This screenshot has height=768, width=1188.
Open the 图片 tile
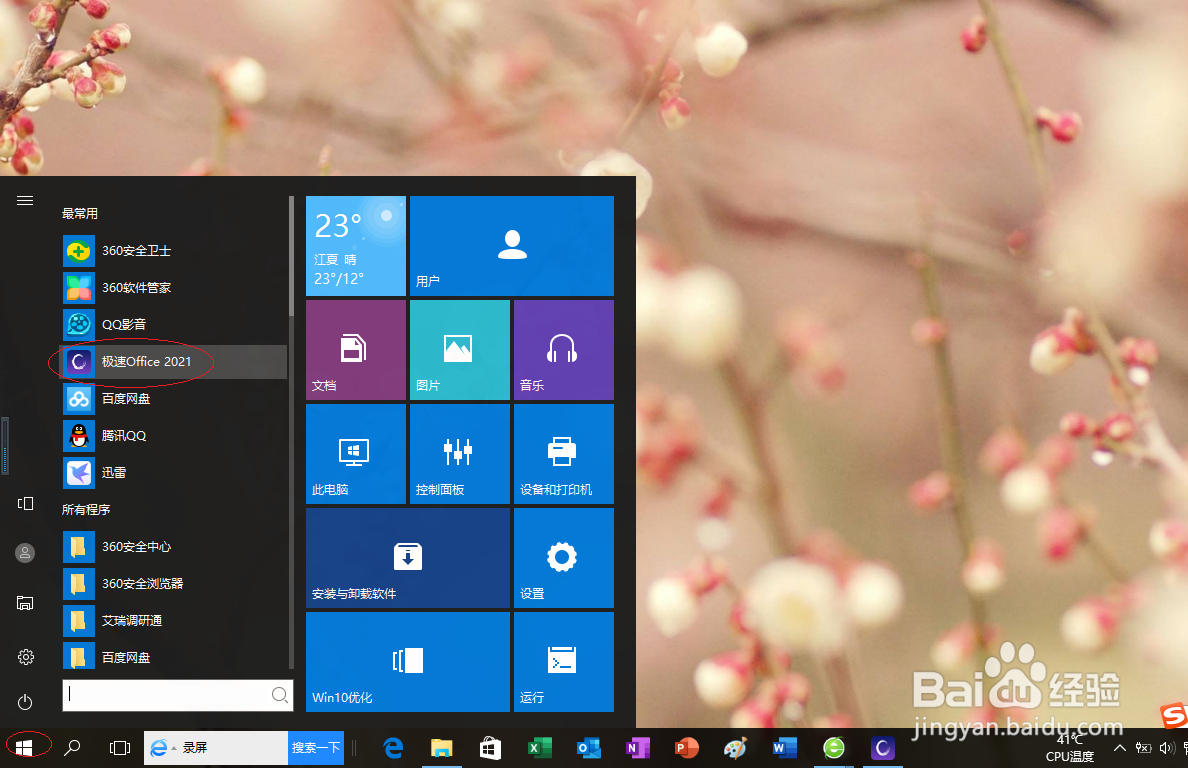(460, 350)
